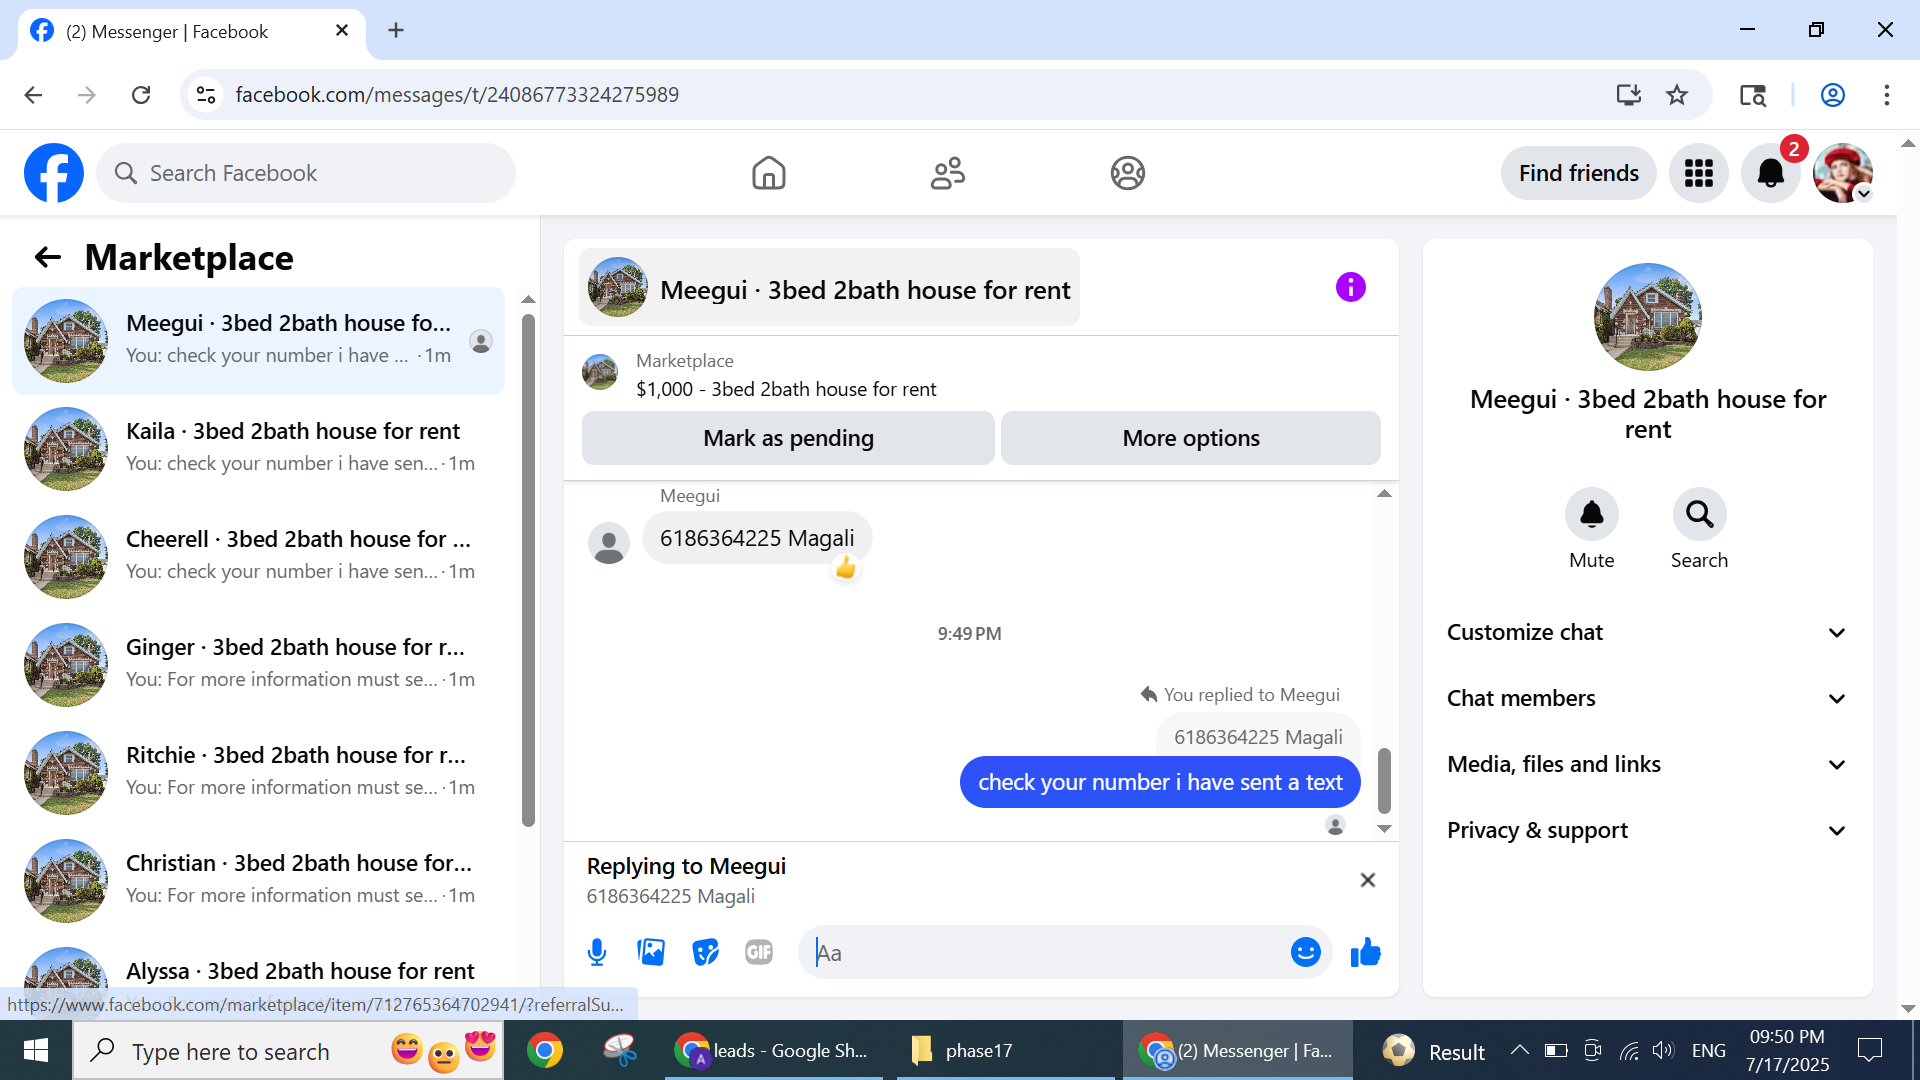Cancel the reply with X icon

click(x=1367, y=880)
